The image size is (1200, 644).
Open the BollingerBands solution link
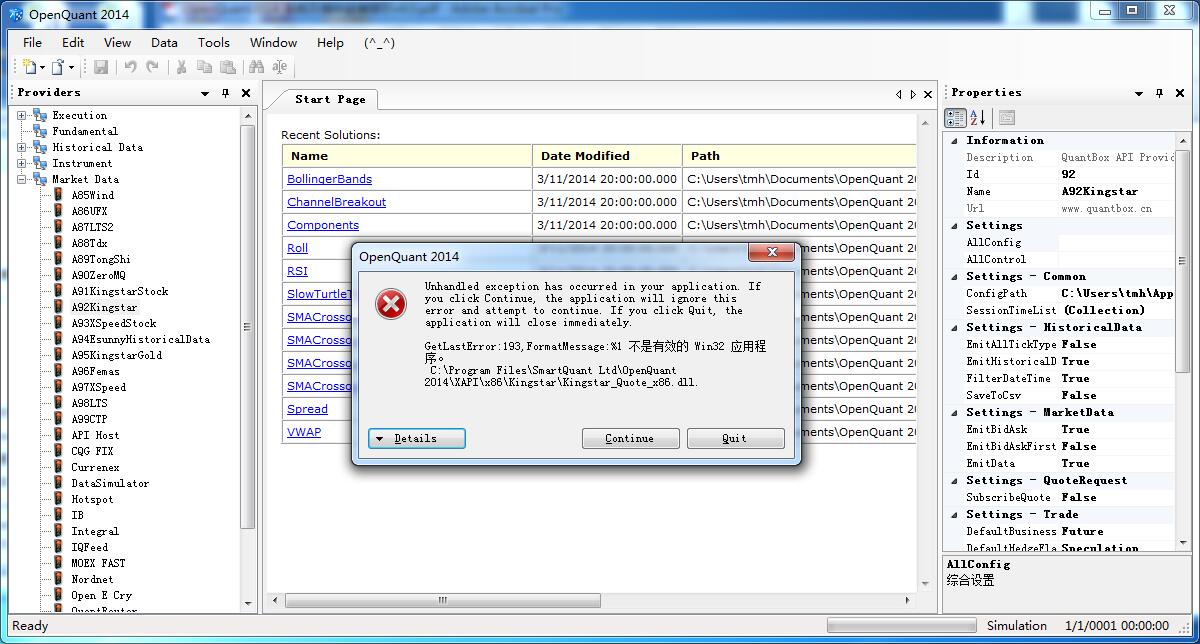click(329, 179)
